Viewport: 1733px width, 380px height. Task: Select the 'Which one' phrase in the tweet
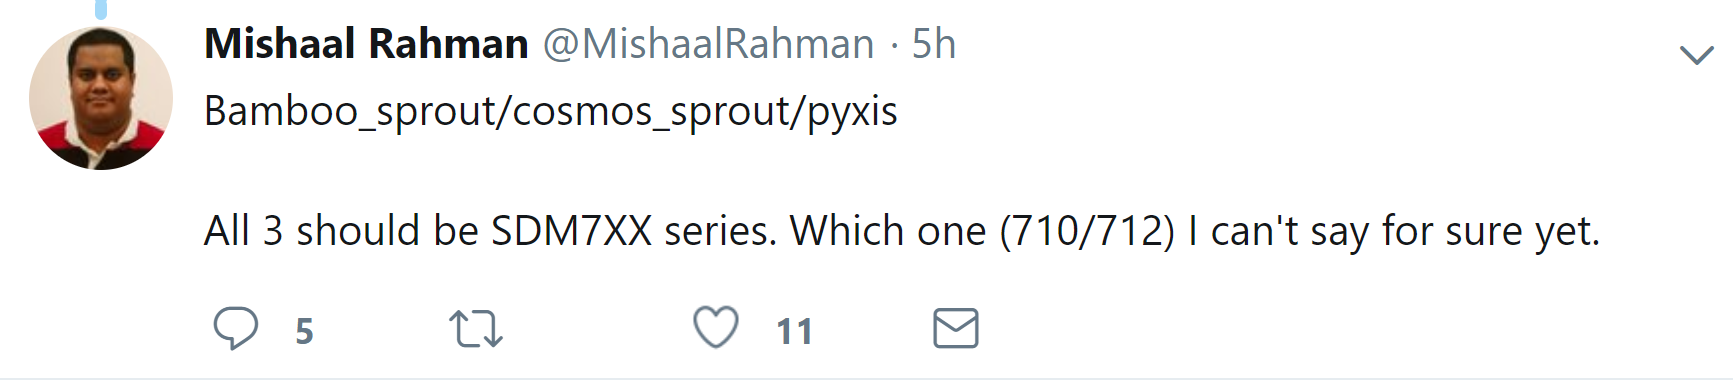pyautogui.click(x=888, y=231)
